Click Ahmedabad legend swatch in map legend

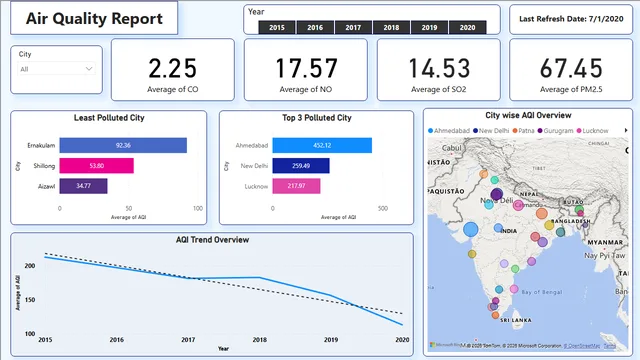pos(430,131)
